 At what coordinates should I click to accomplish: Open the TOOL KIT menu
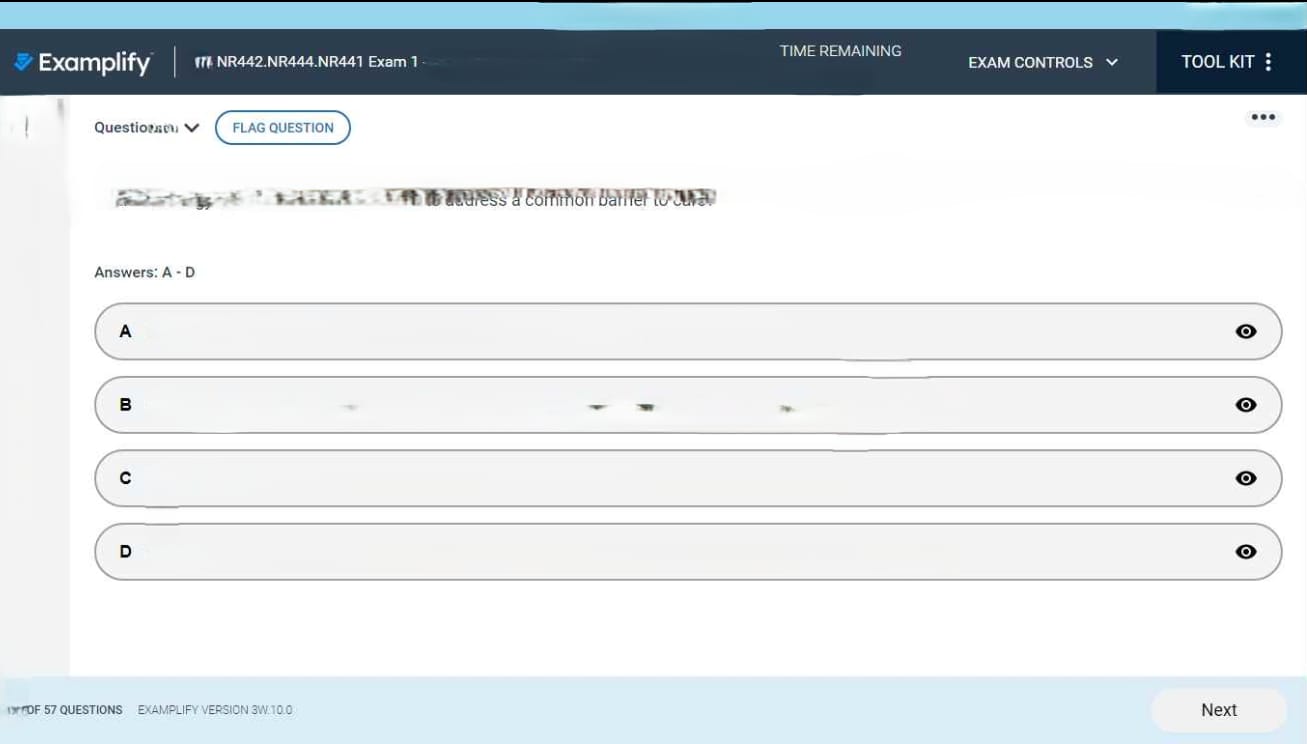[x=1227, y=62]
